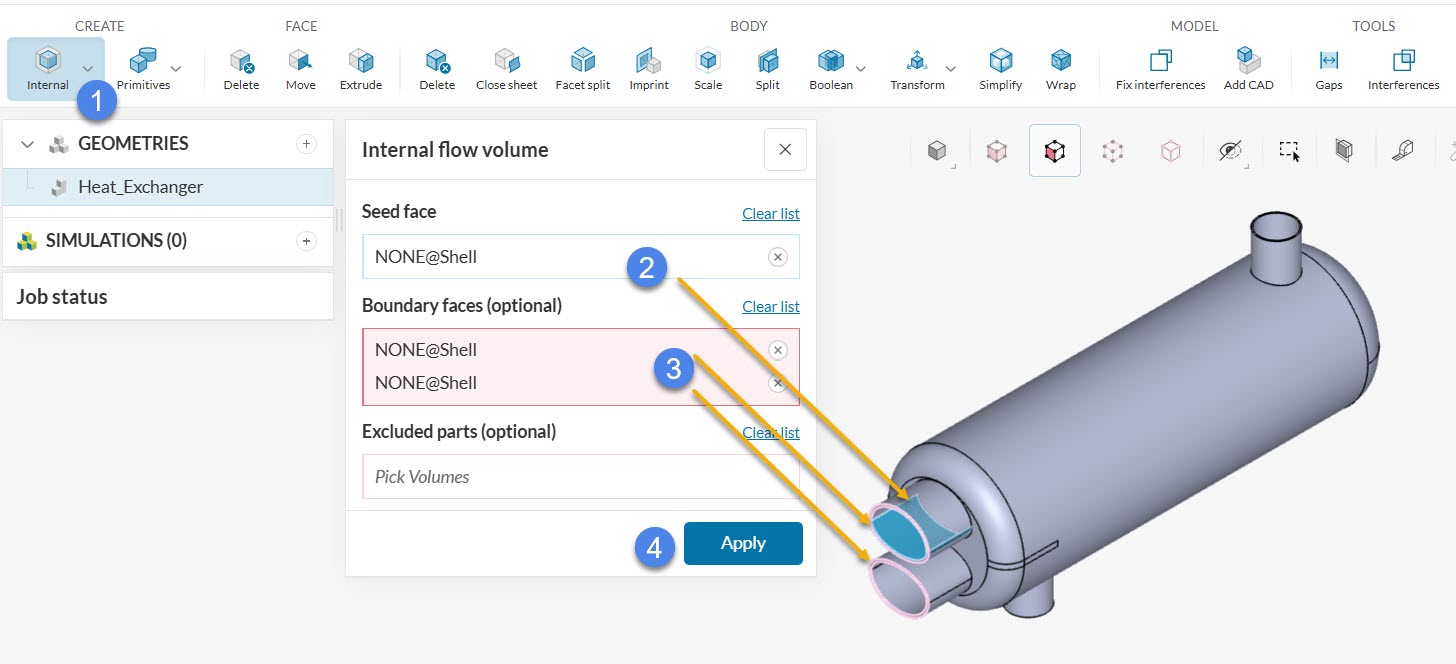This screenshot has width=1456, height=664.
Task: Activate the box selection tool
Action: point(1289,151)
